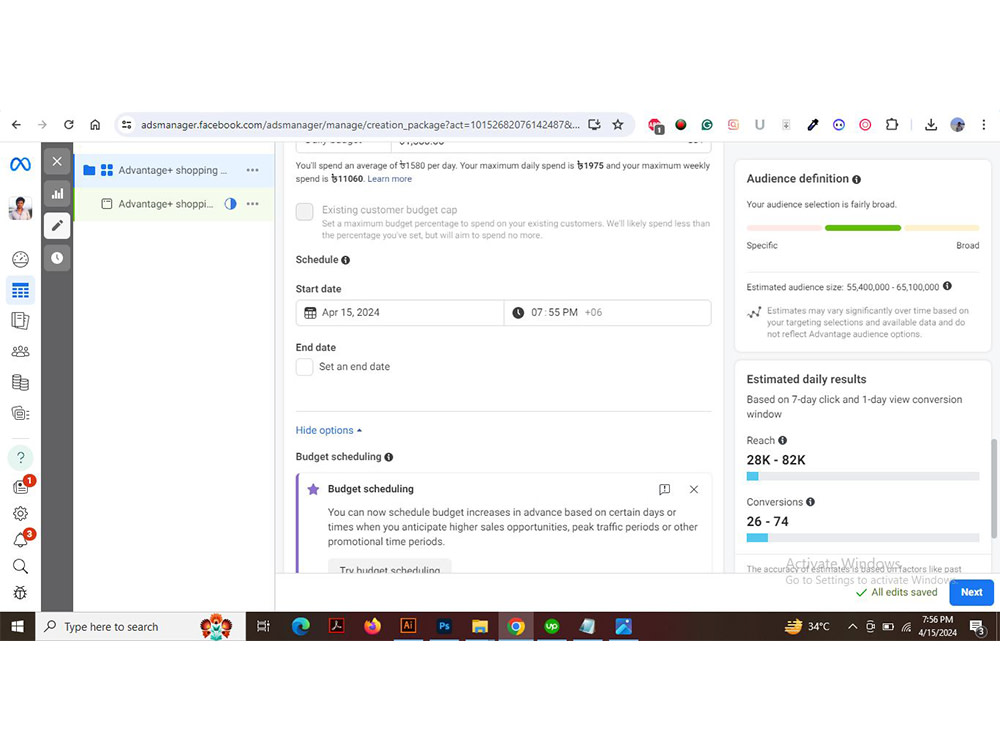Click the adsmanager.facebook.com address bar

(x=360, y=125)
